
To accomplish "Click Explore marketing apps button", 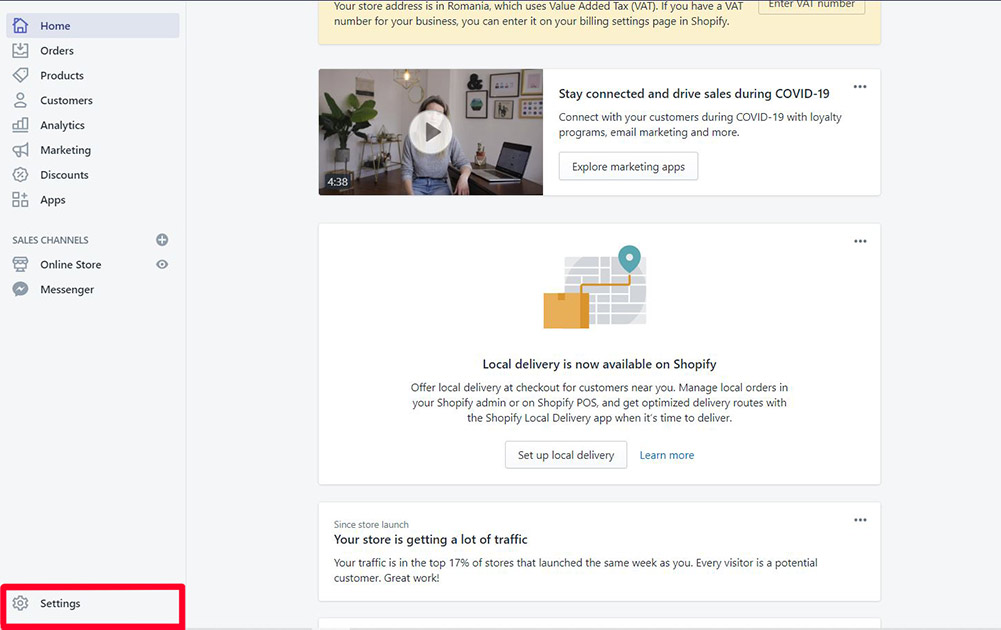I will tap(628, 167).
